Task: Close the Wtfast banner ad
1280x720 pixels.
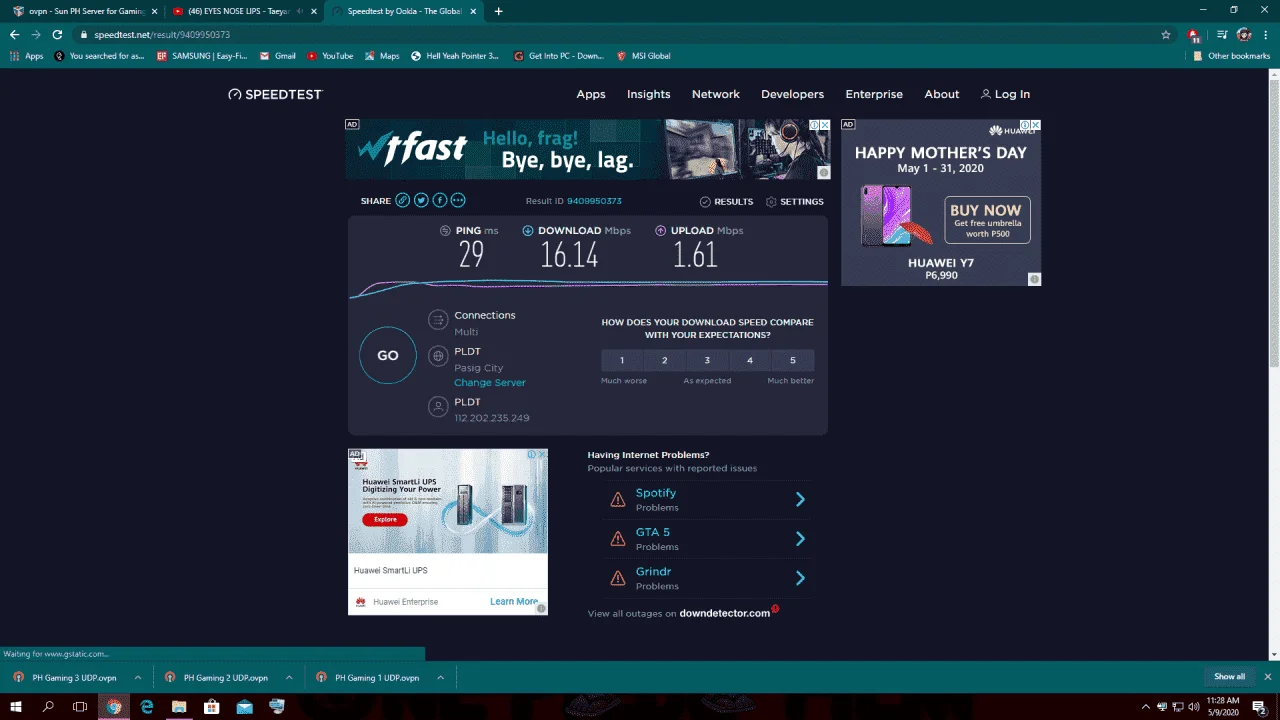Action: [825, 125]
